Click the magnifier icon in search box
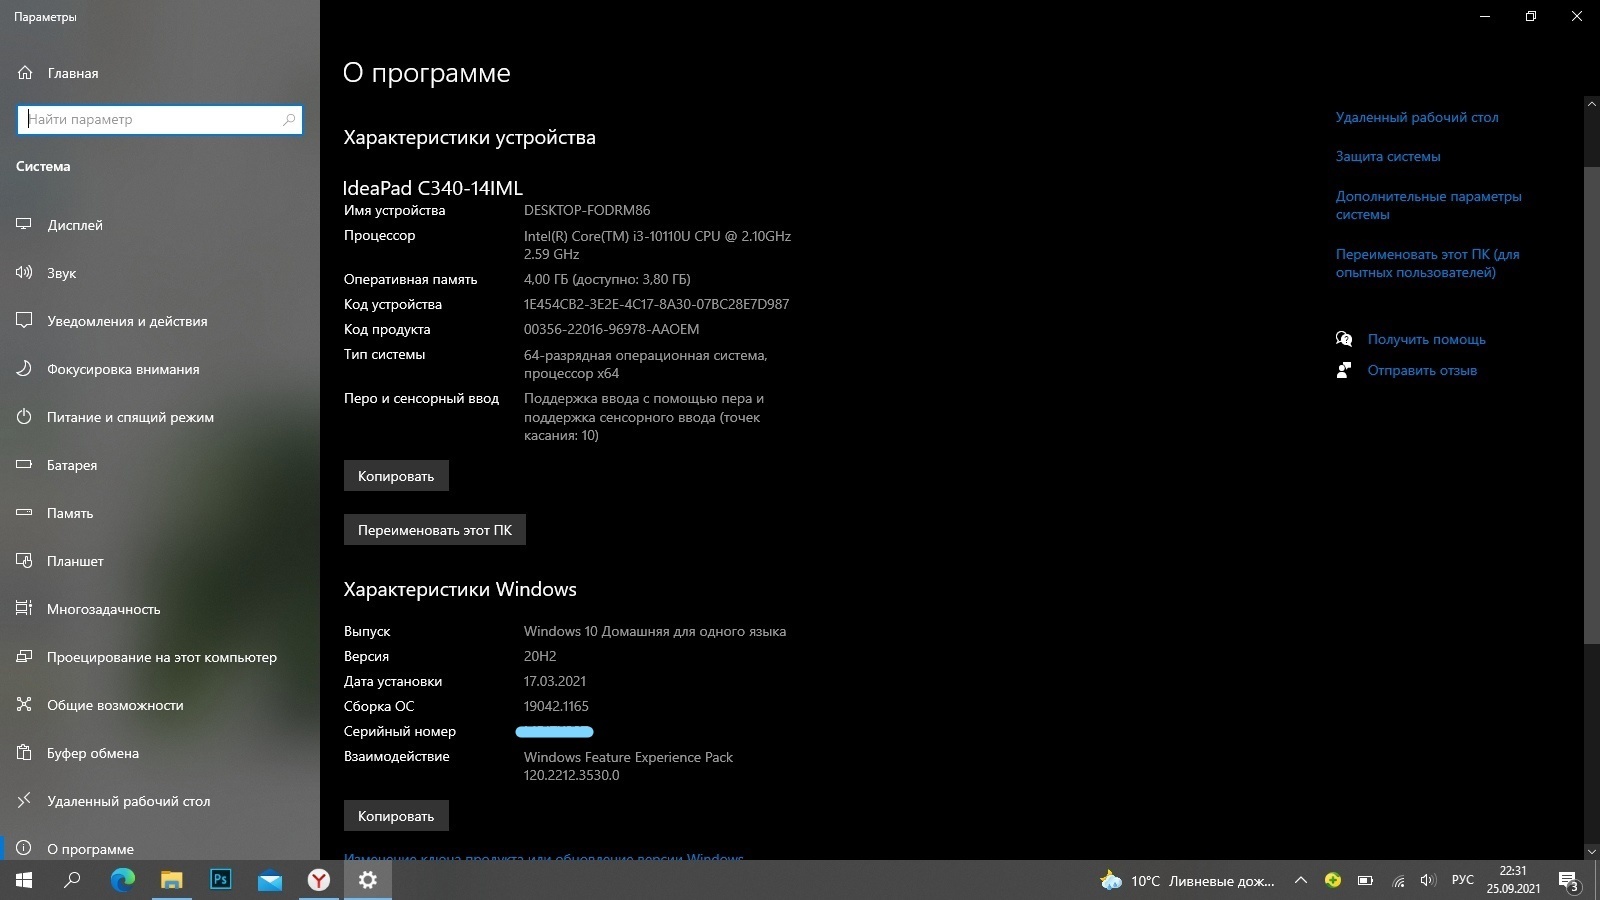The height and width of the screenshot is (900, 1600). click(289, 119)
